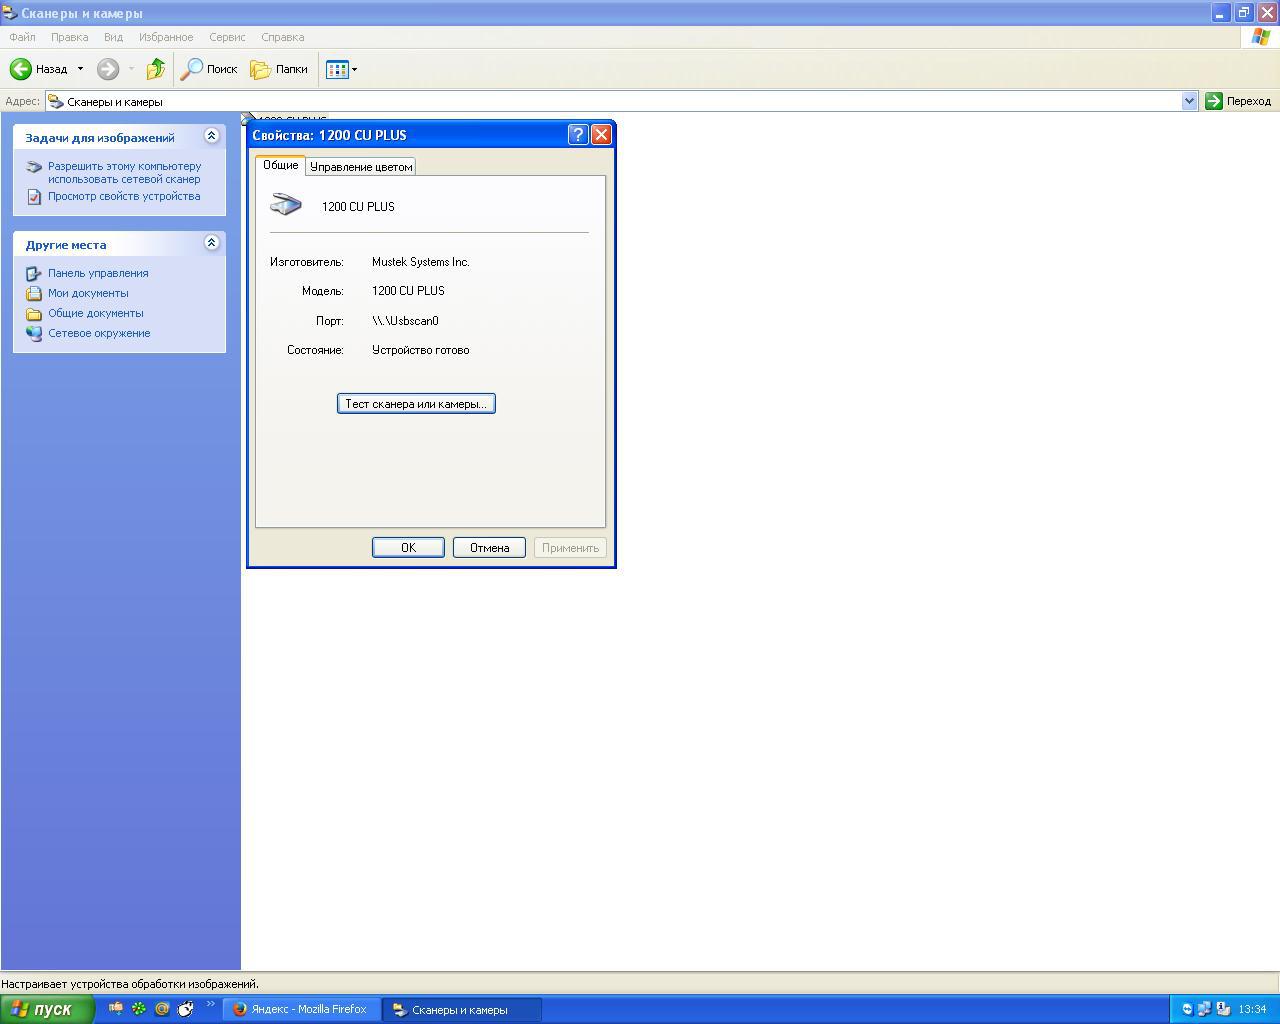This screenshot has width=1280, height=1024.
Task: Click Просмотр свойств устройства link
Action: click(124, 196)
